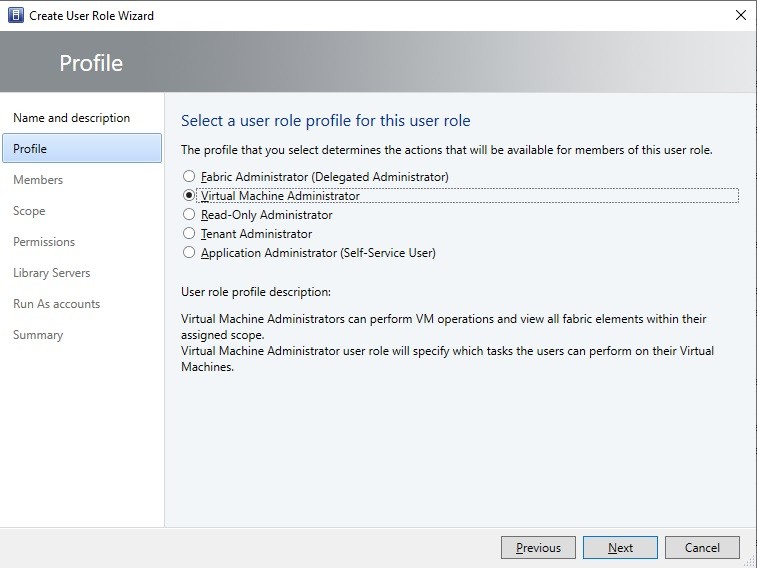The height and width of the screenshot is (568, 757).
Task: Open the Members wizard page
Action: [38, 180]
